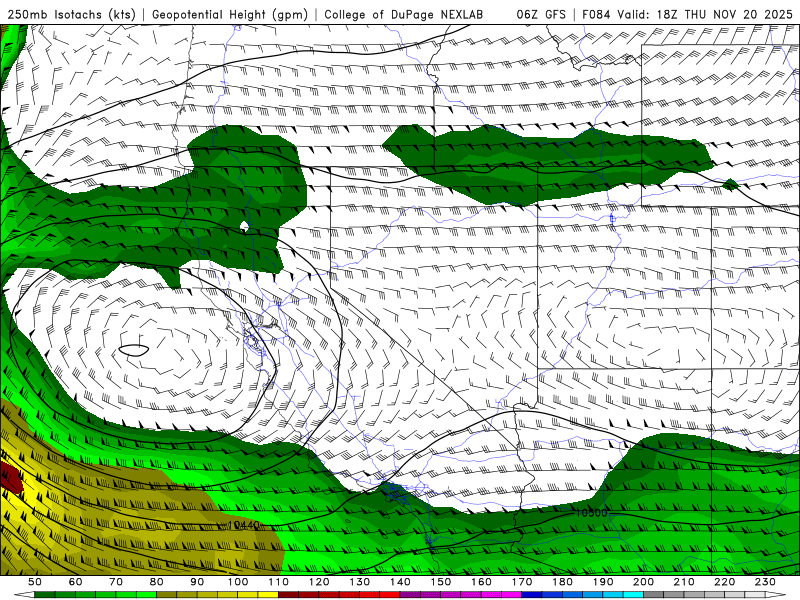
Task: Click the bright yellow swatch ending at 110
Action: click(268, 595)
